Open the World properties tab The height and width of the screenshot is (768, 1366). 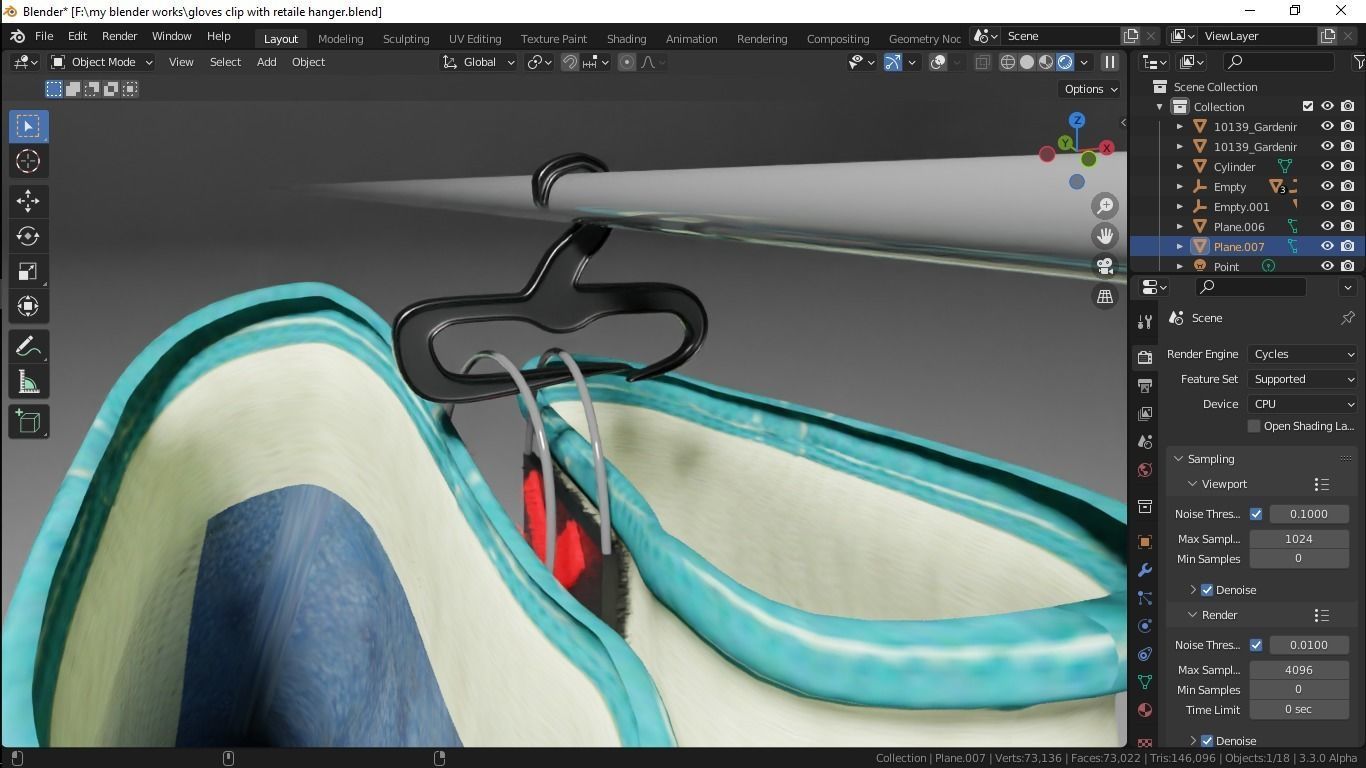1145,470
